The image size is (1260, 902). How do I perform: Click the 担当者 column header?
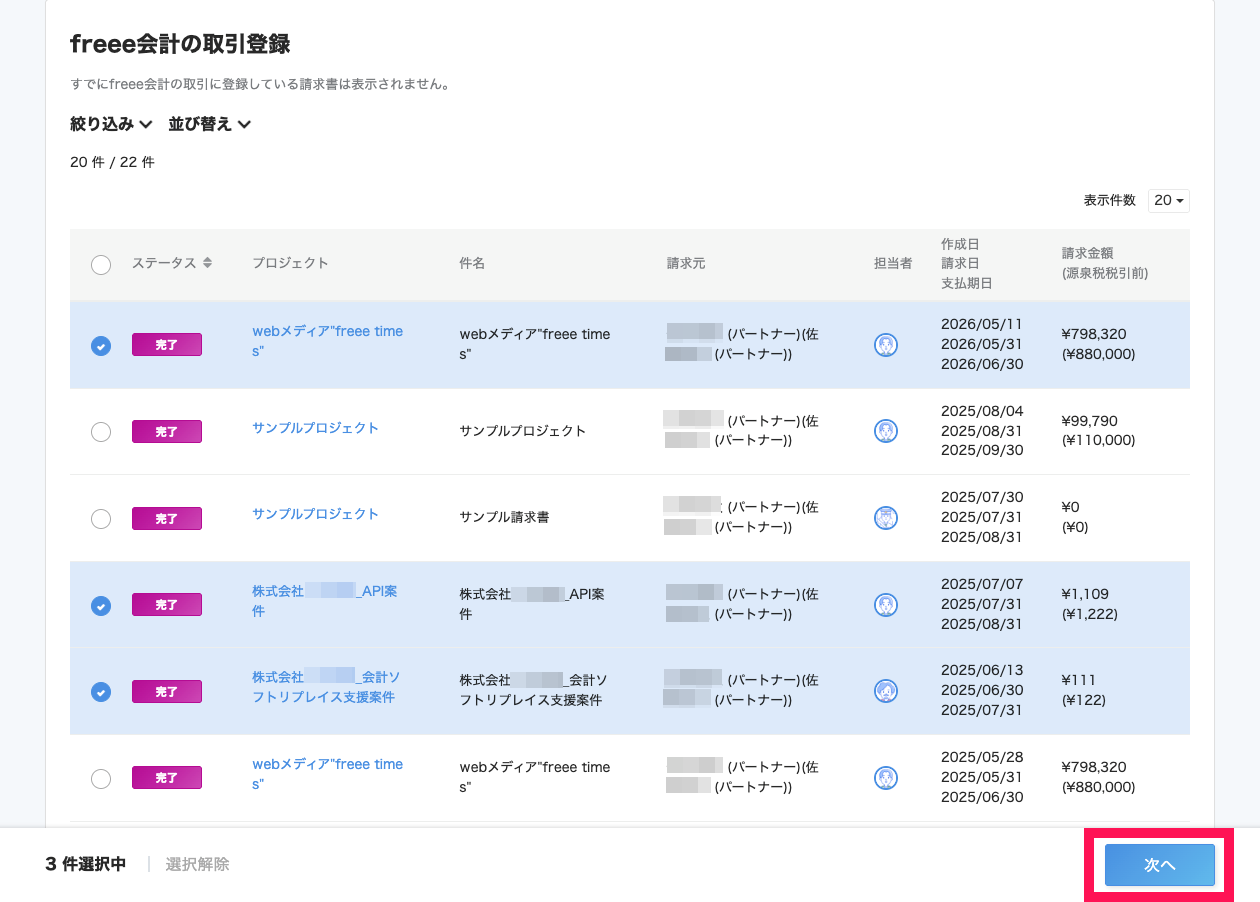(x=893, y=263)
